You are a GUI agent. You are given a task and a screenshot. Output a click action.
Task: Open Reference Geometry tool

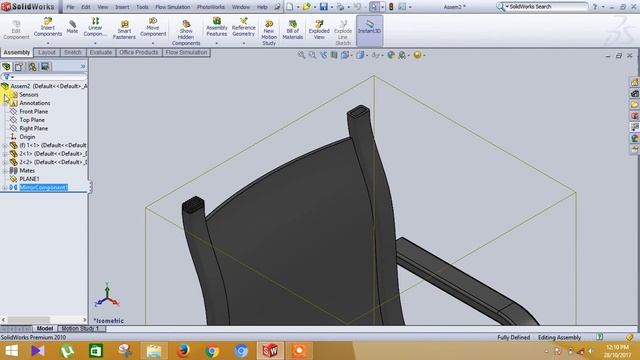(244, 27)
